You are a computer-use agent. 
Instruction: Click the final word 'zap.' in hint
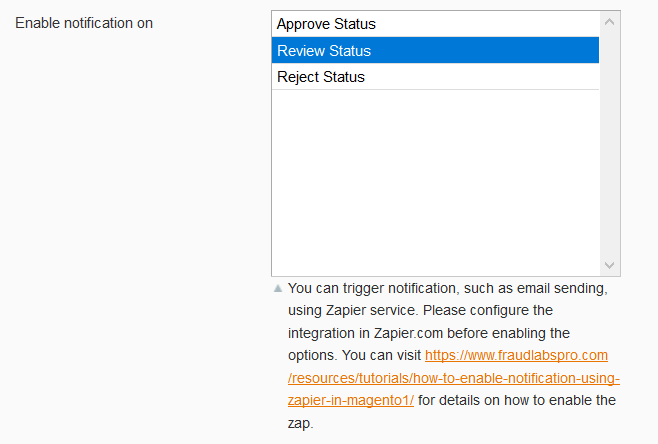(300, 423)
